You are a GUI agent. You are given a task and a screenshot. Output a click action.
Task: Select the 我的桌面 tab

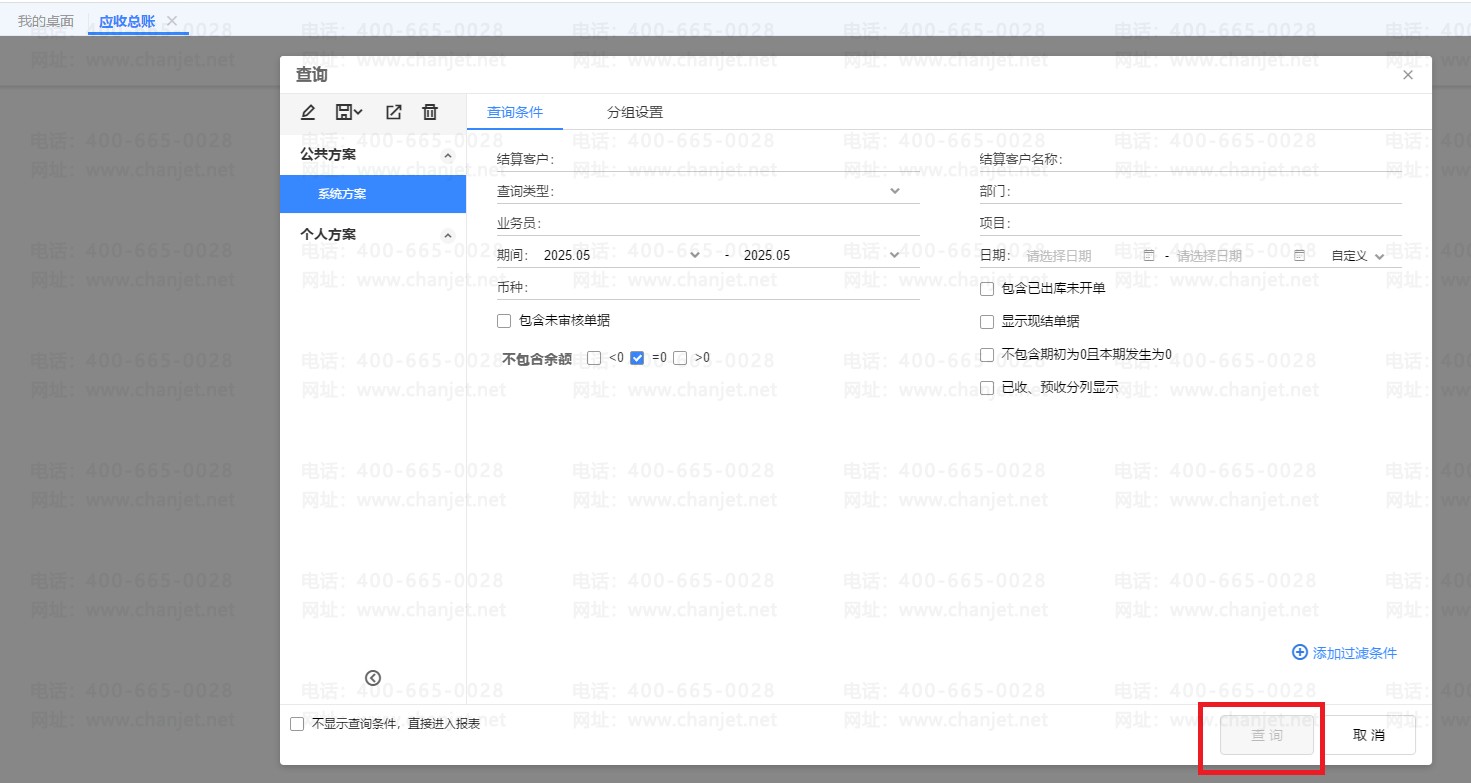(x=46, y=21)
